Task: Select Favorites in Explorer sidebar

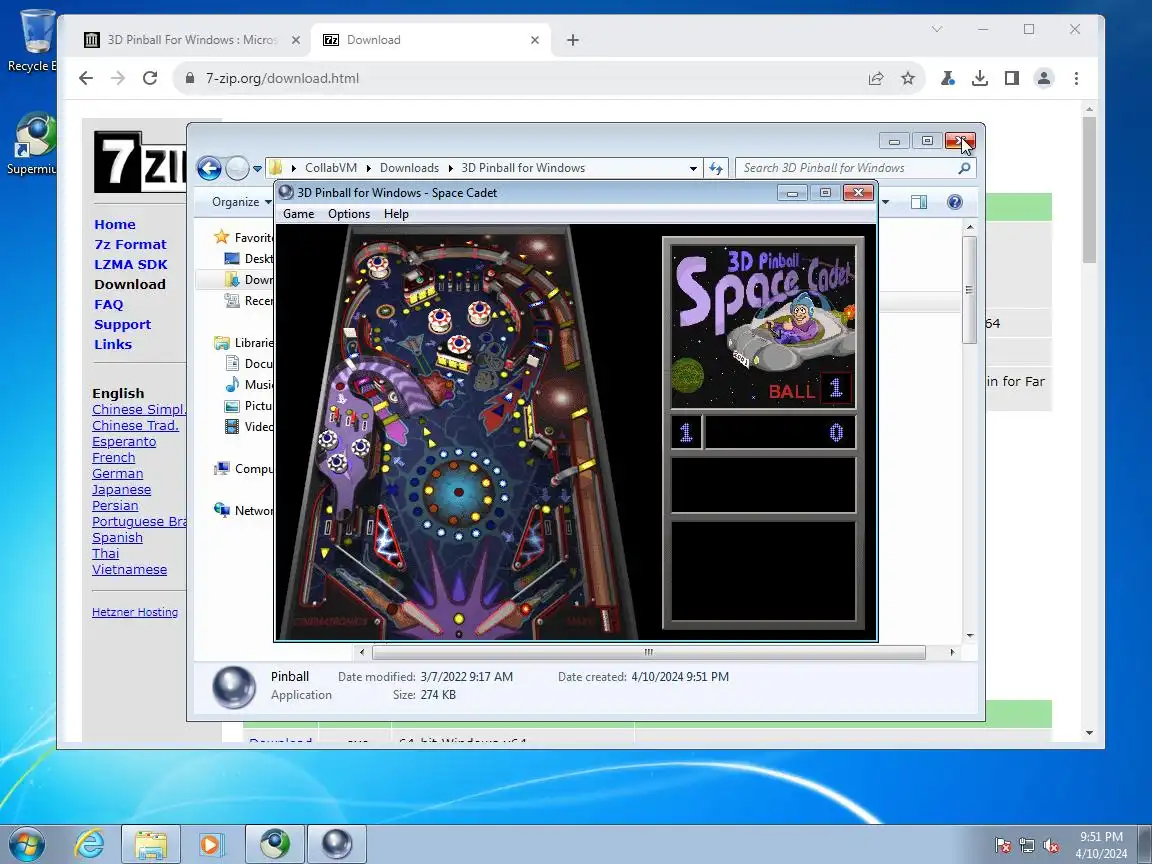Action: pyautogui.click(x=243, y=237)
